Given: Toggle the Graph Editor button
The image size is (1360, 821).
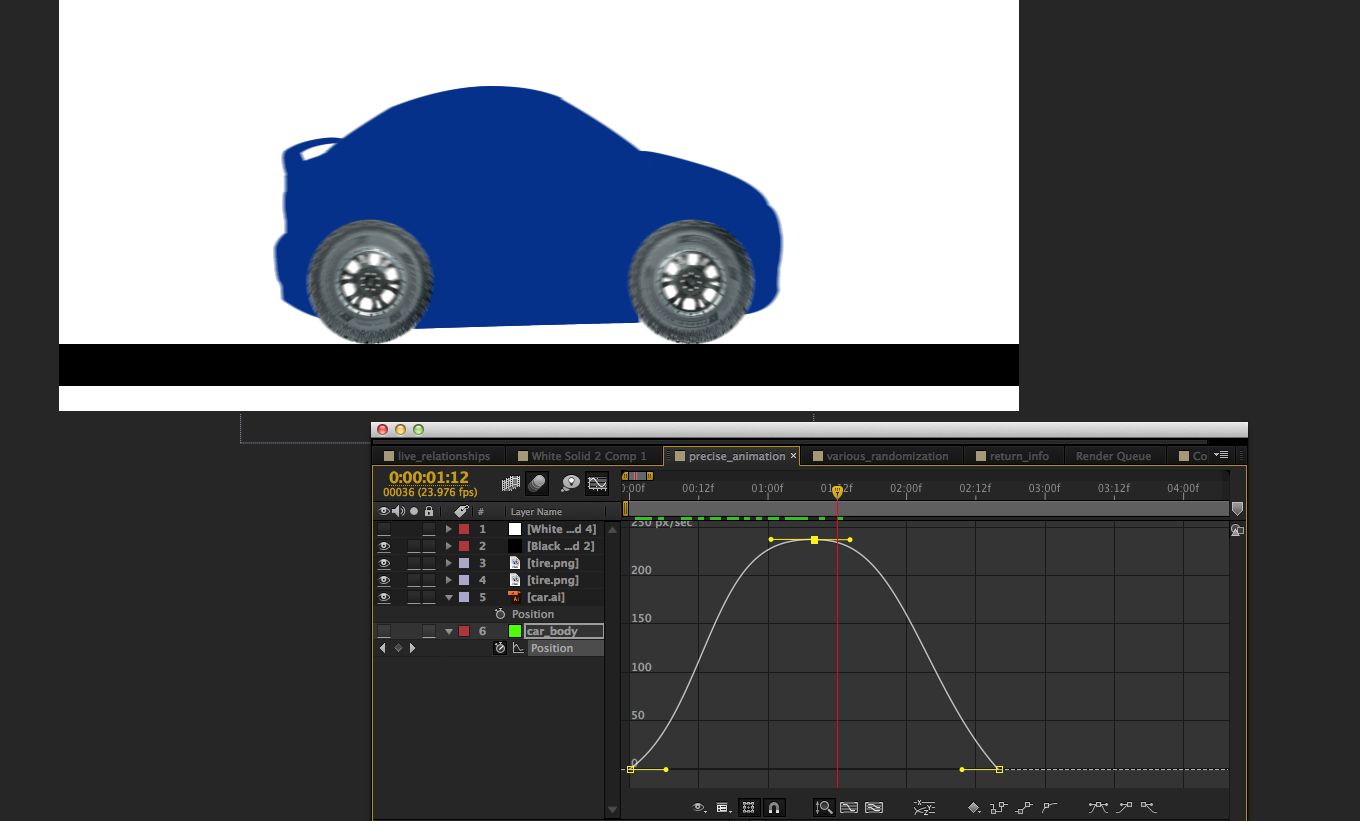Looking at the screenshot, I should click(597, 483).
